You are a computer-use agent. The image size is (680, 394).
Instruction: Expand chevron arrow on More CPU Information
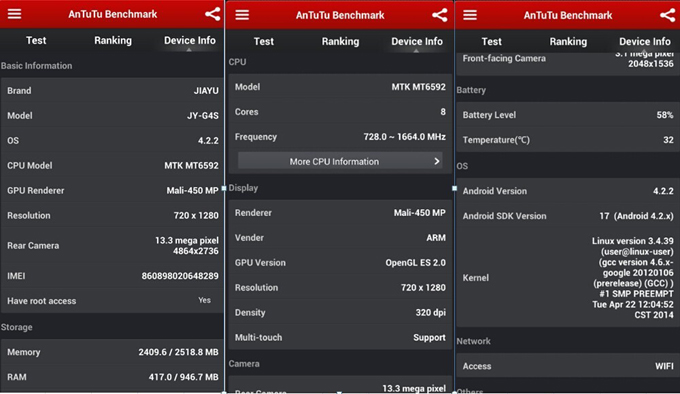tap(437, 161)
